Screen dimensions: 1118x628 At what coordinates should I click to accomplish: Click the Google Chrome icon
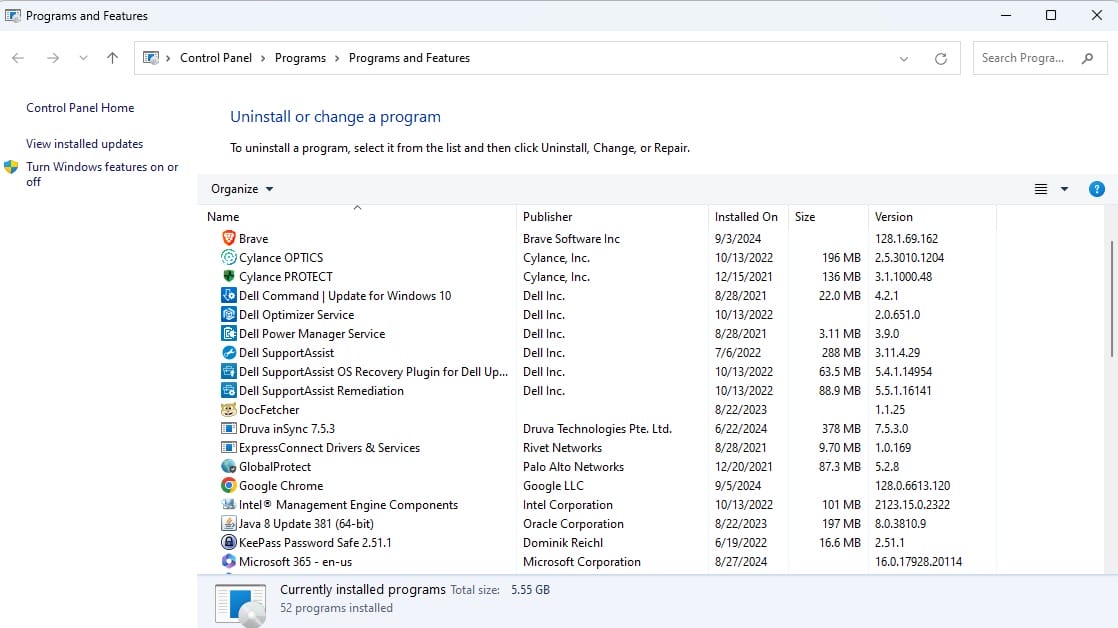[x=231, y=485]
